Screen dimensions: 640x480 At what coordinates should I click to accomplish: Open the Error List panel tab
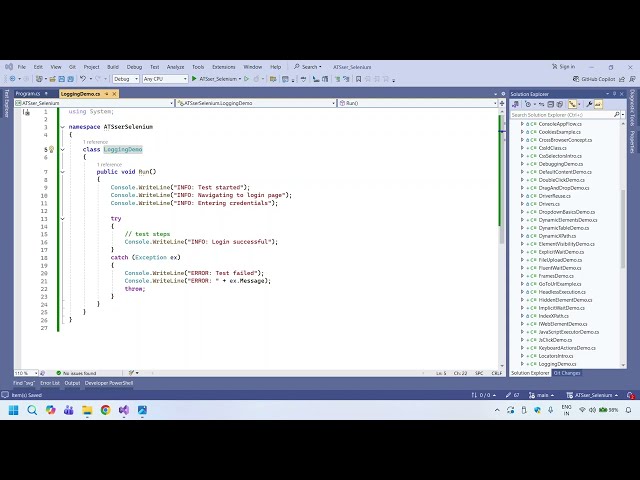50,383
